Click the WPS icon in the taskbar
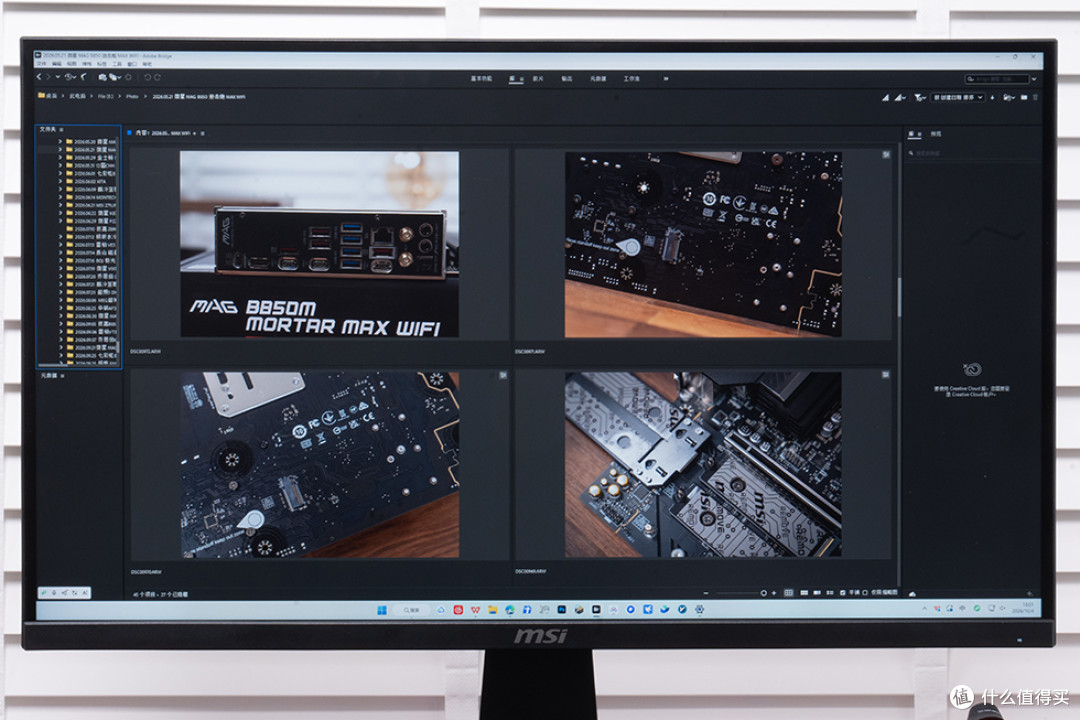This screenshot has width=1080, height=720. 475,610
